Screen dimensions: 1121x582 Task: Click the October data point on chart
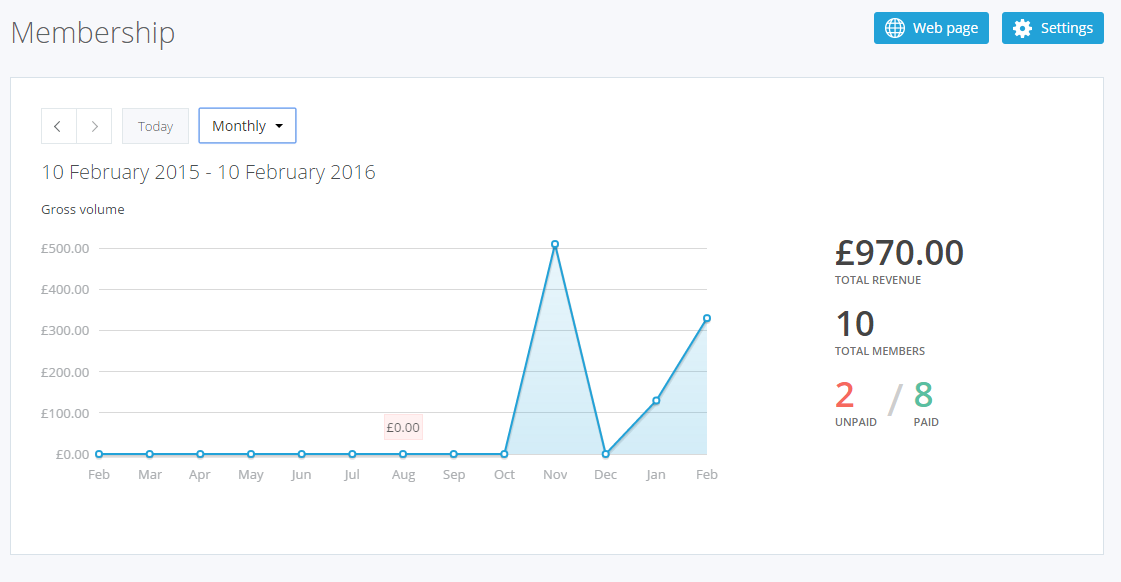pyautogui.click(x=504, y=454)
